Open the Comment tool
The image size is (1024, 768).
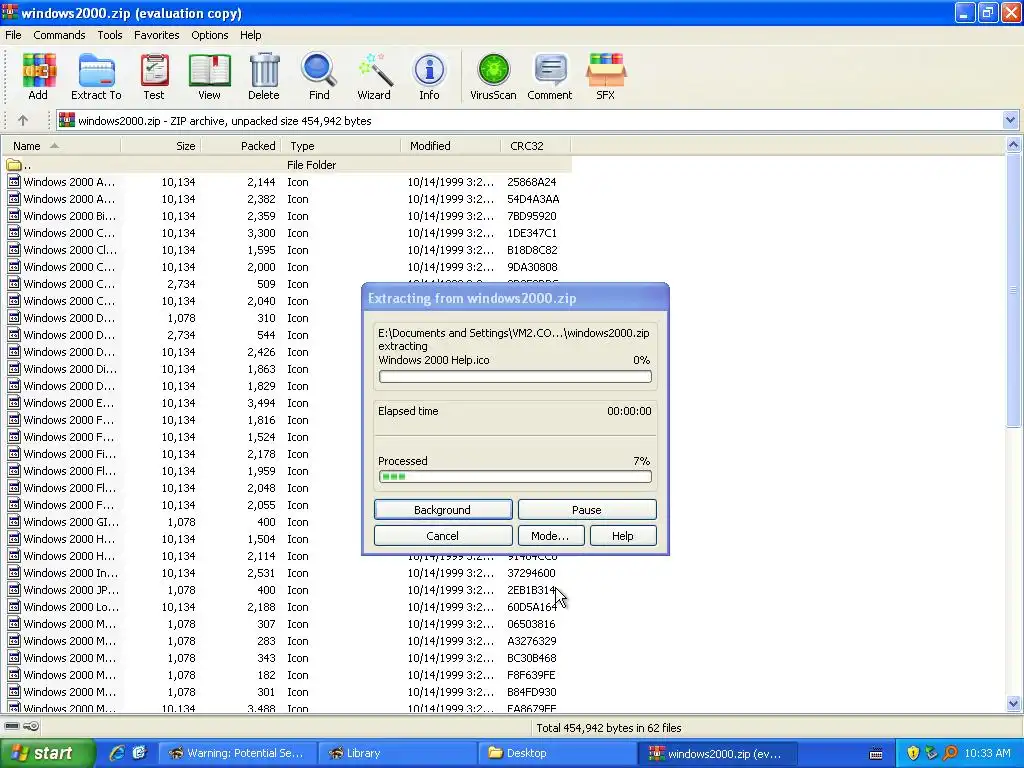click(550, 76)
